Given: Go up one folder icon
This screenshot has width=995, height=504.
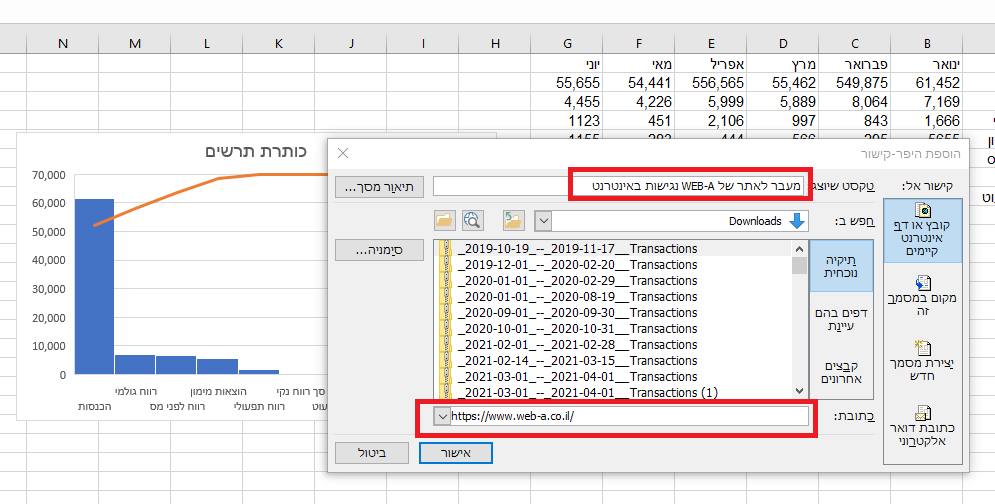Looking at the screenshot, I should (513, 221).
